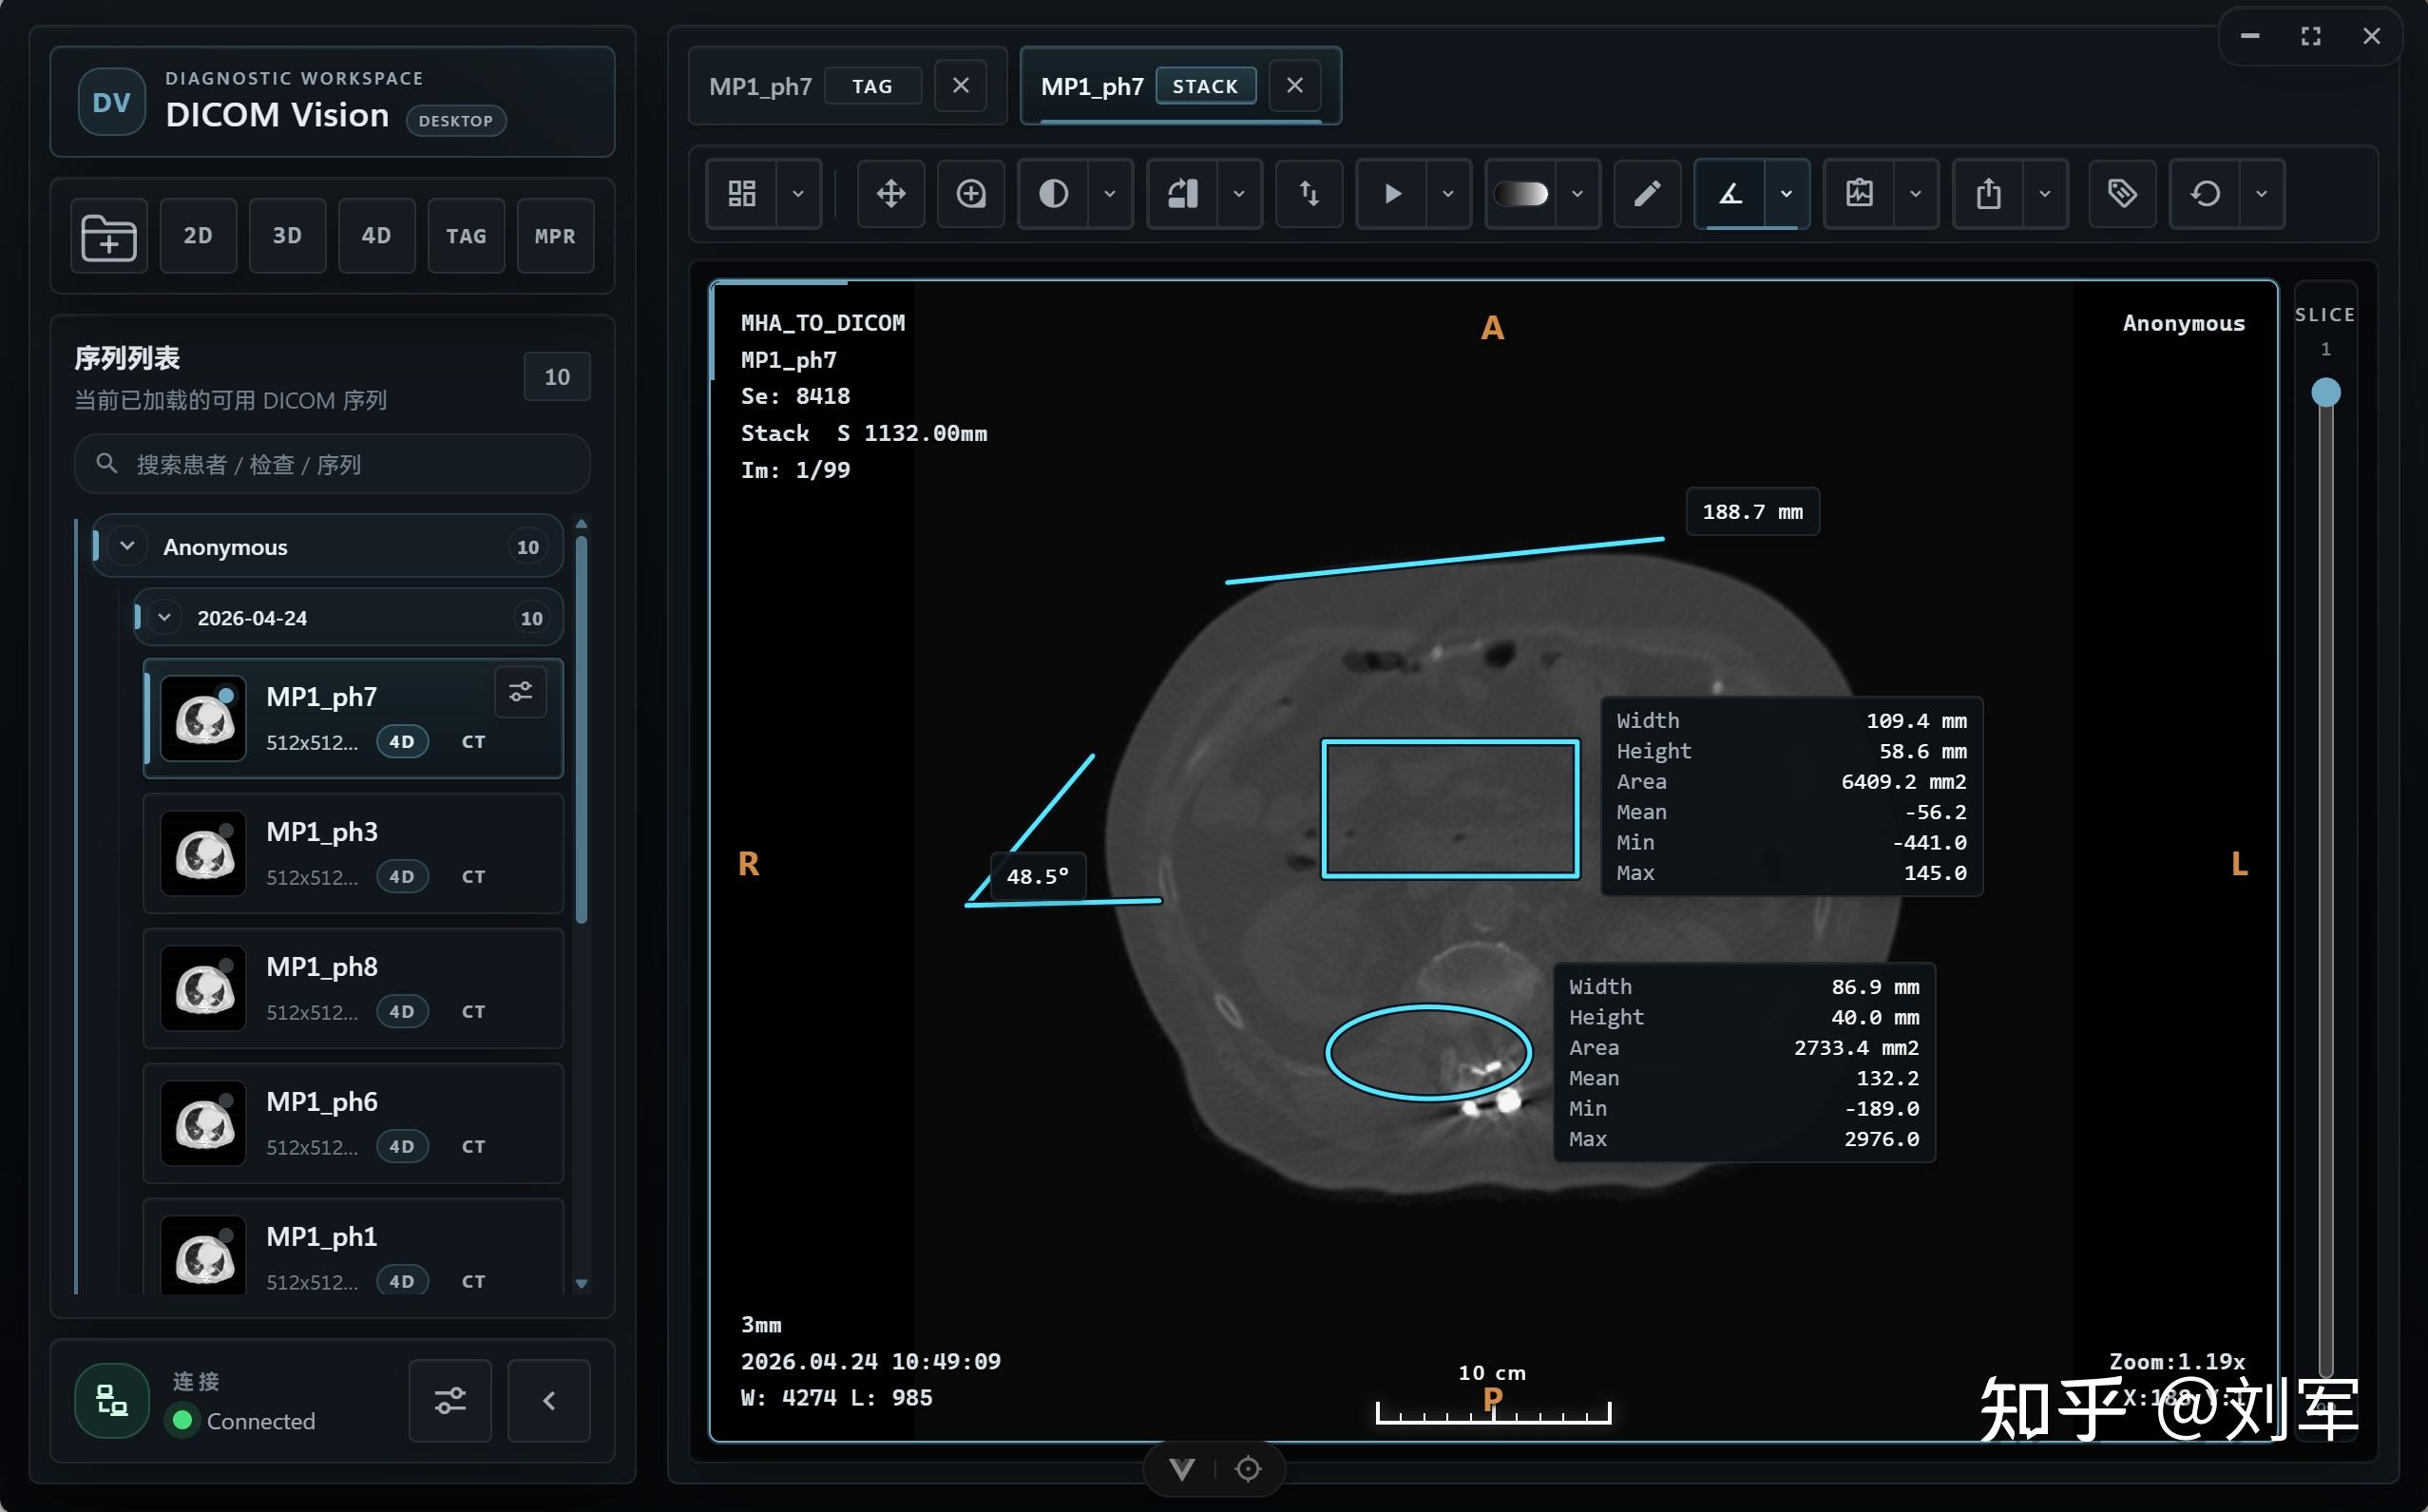Screen dimensions: 2428x1512
Task: Switch to TAG view mode
Action: pyautogui.click(x=466, y=236)
